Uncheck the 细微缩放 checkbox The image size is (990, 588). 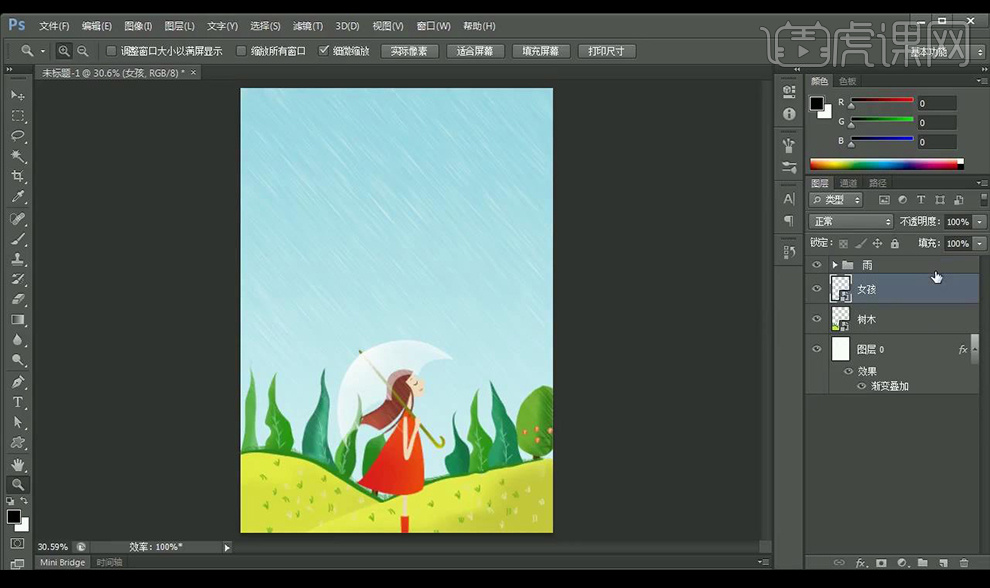pos(324,51)
